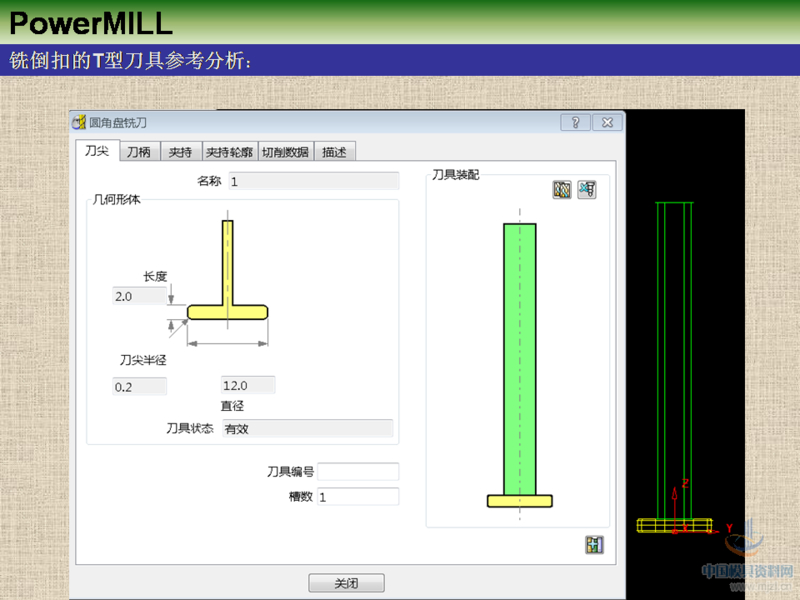Select the 刀尖 tab
The width and height of the screenshot is (800, 600).
[97, 151]
